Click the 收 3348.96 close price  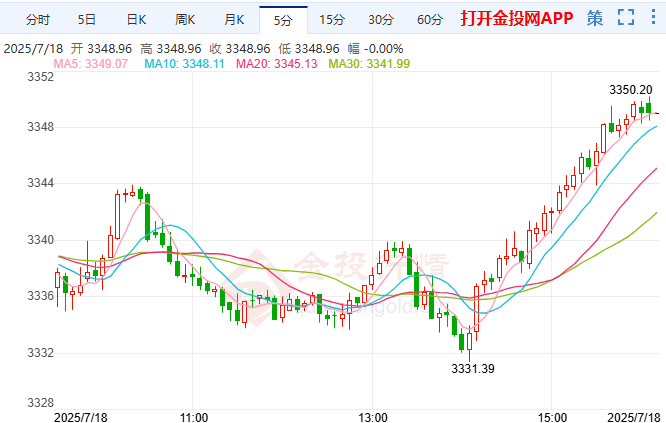(x=240, y=49)
